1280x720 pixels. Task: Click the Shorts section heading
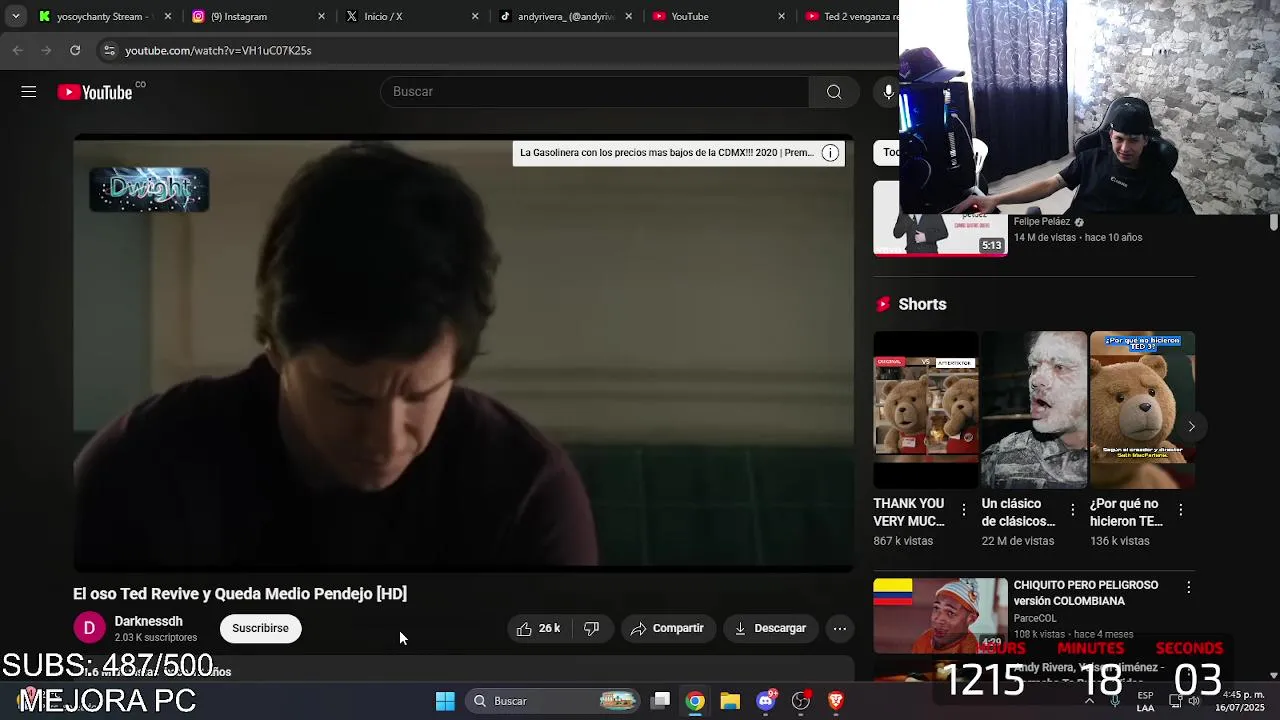click(x=922, y=304)
